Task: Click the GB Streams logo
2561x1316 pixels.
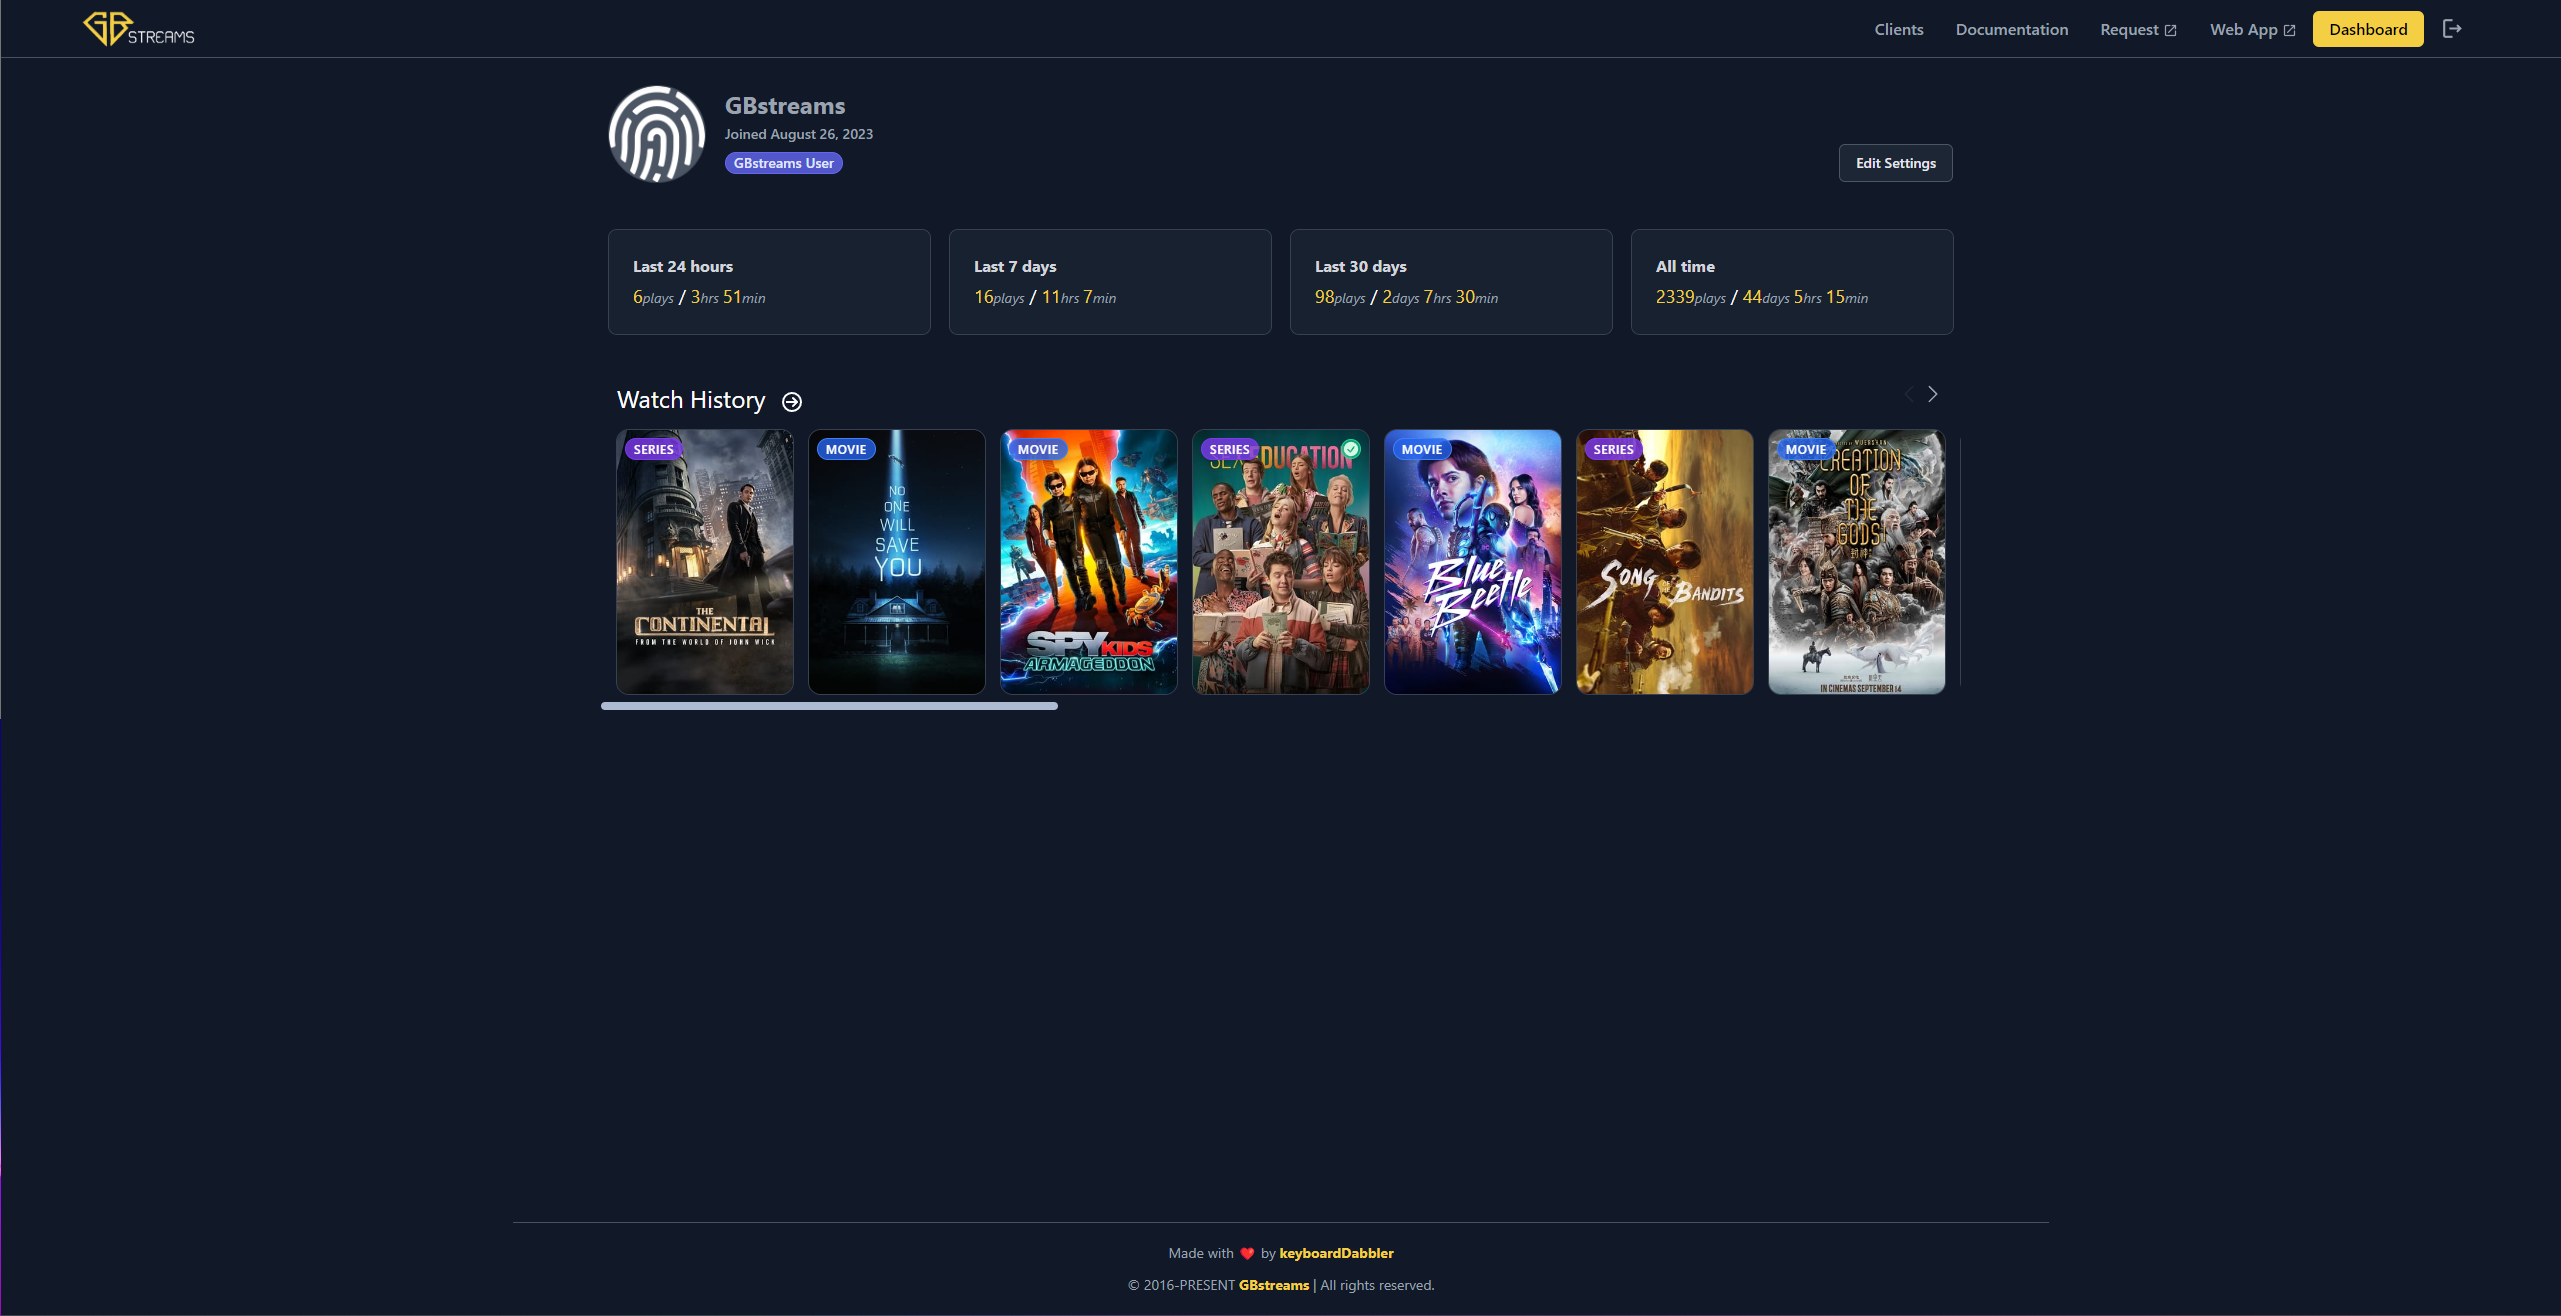Action: tap(139, 29)
